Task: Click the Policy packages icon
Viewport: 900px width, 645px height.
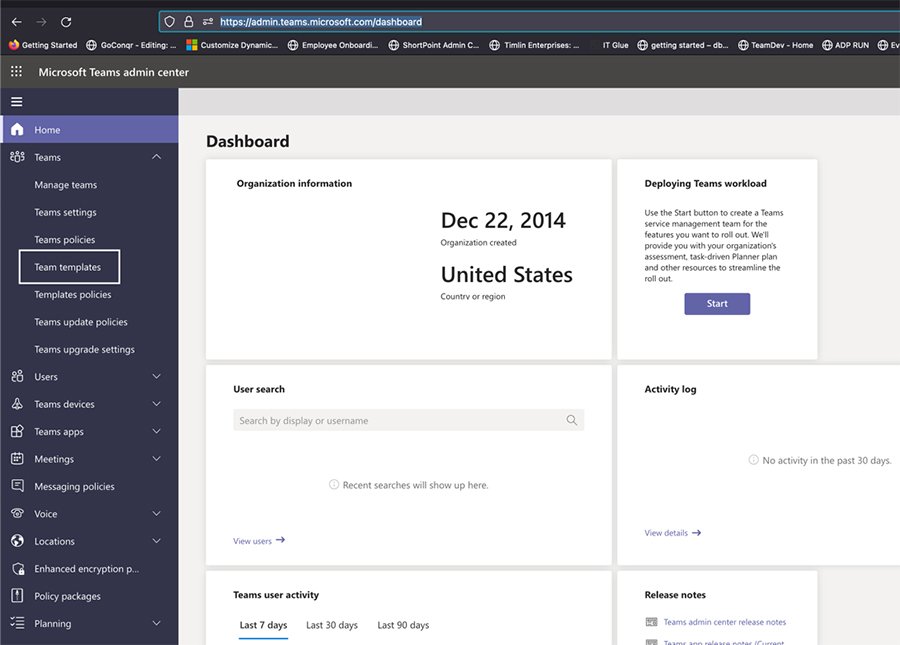Action: [x=16, y=596]
